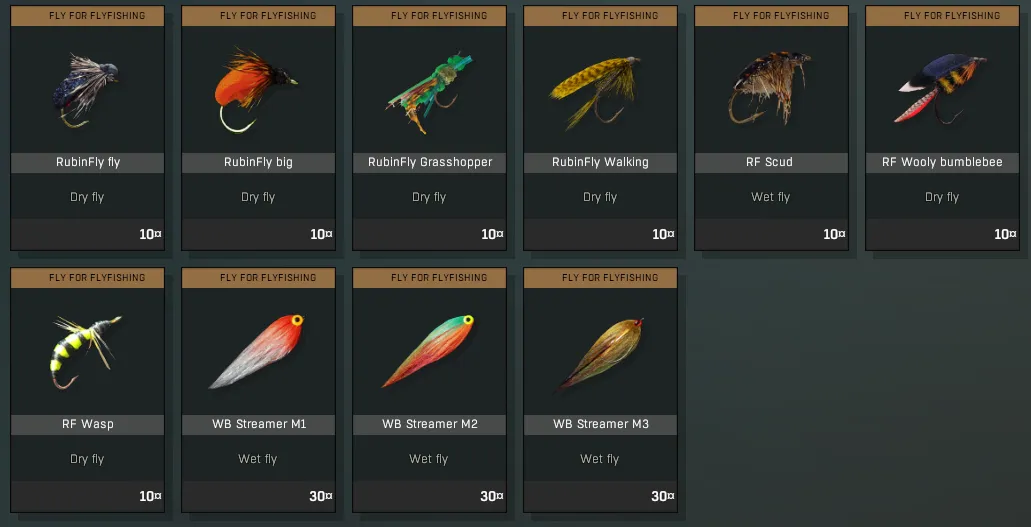
Task: Click the category header above WB Streamer M2
Action: click(x=429, y=278)
